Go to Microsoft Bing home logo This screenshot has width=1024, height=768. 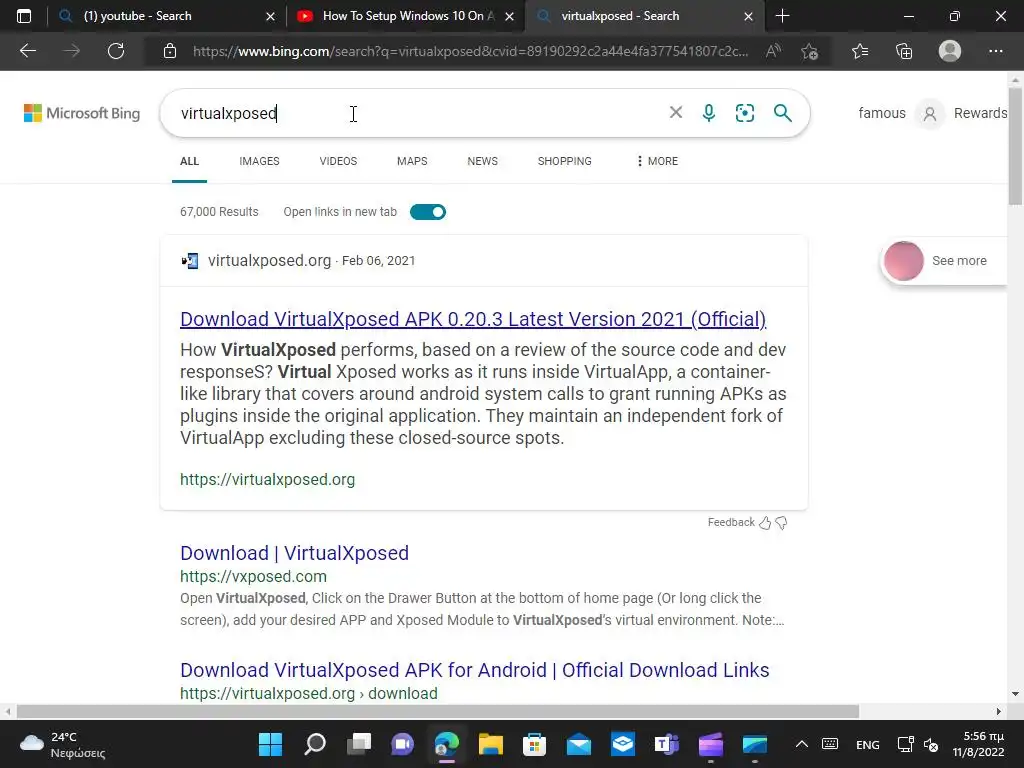(82, 113)
